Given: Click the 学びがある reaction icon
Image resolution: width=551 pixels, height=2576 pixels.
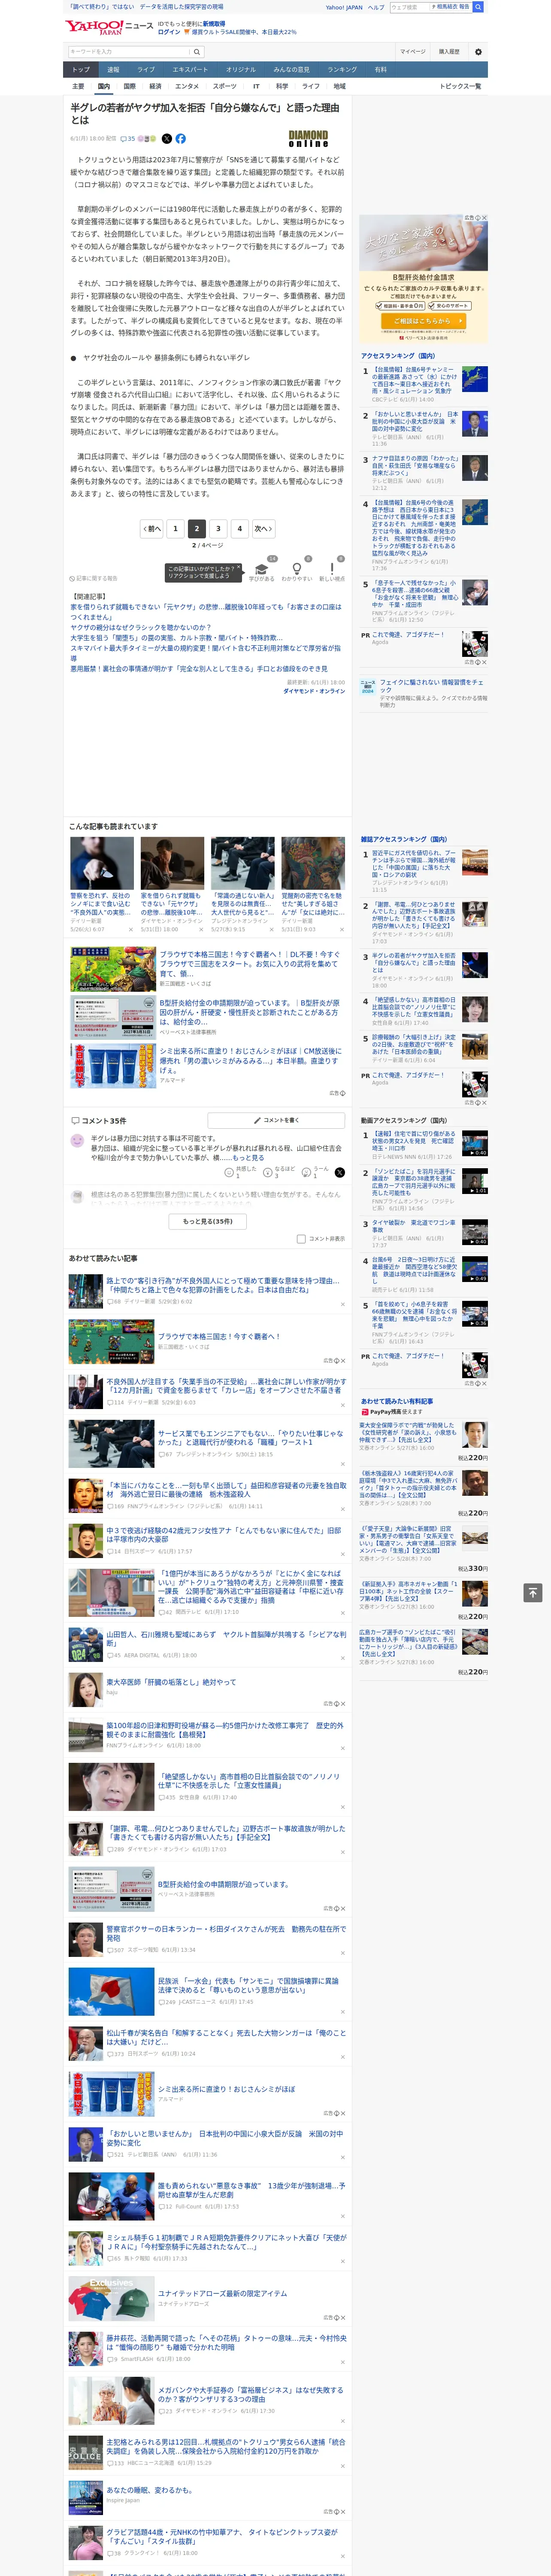Looking at the screenshot, I should coord(262,568).
